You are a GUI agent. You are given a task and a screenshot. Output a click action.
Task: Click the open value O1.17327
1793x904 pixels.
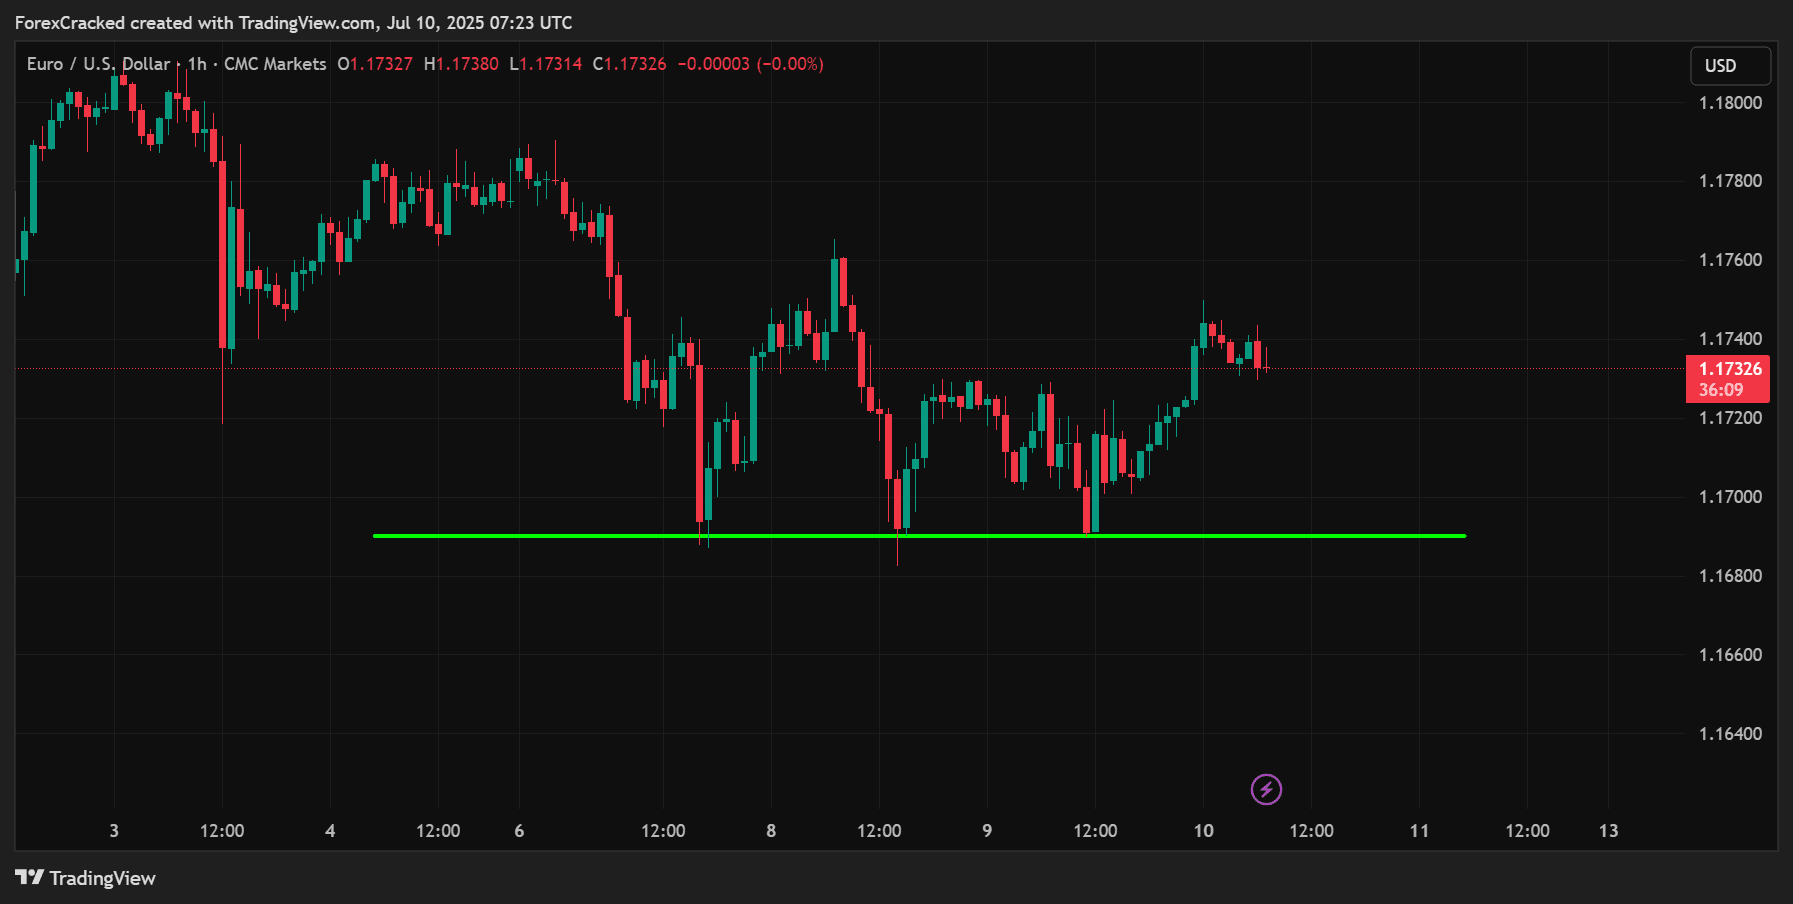(x=375, y=64)
